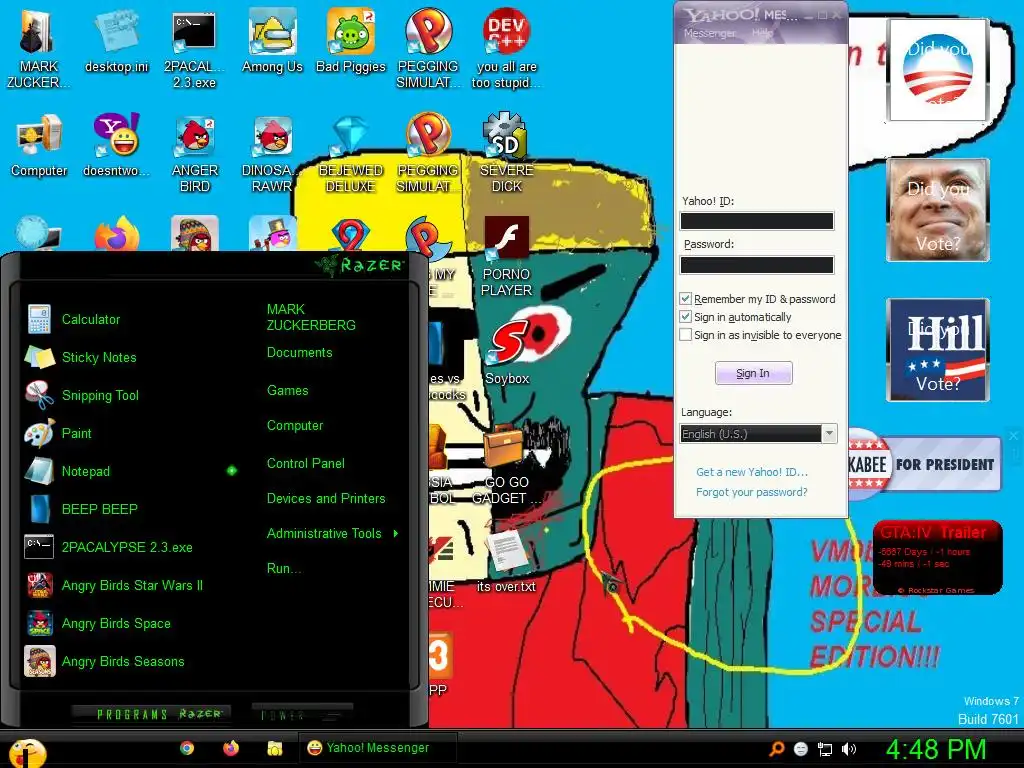Click Get a new Yahoo! ID link

click(752, 472)
